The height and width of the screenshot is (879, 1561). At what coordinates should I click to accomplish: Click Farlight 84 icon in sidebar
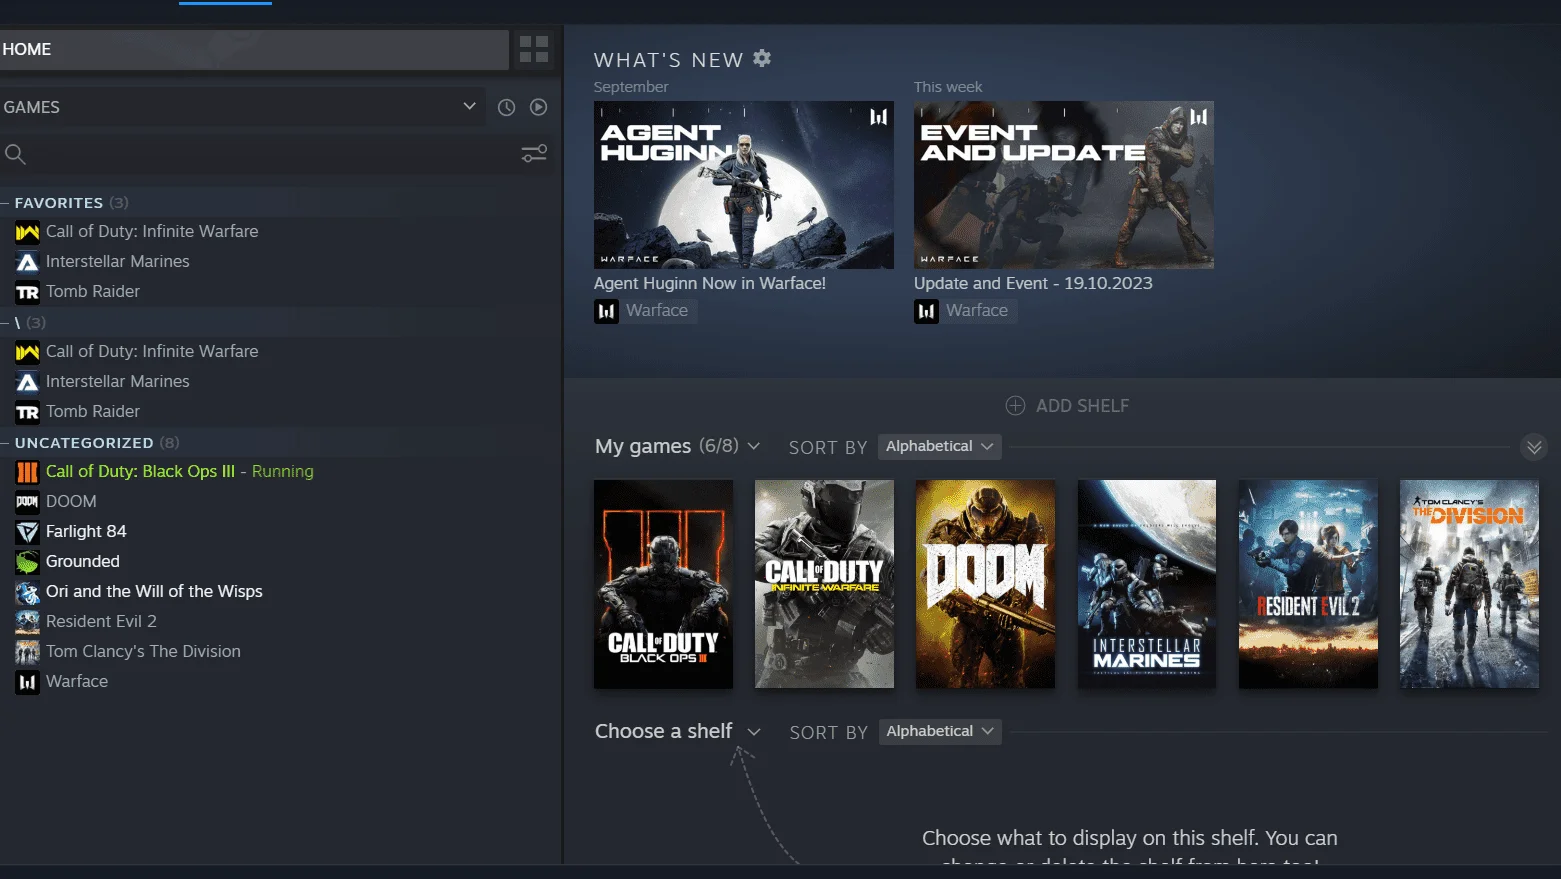(x=27, y=532)
